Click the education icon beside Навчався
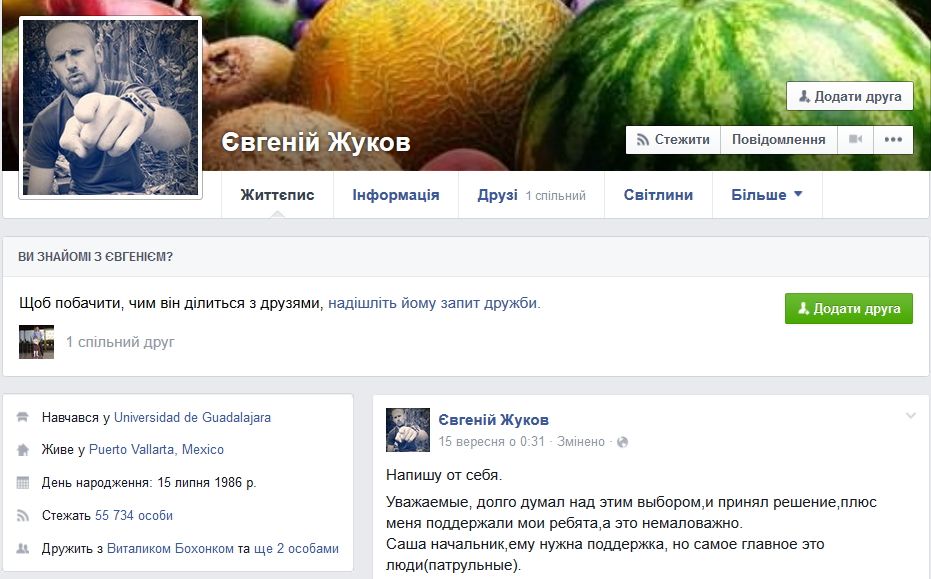931x579 pixels. 23,417
